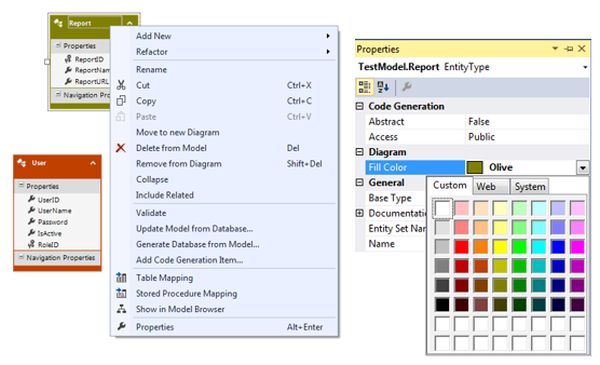Click the User entity icon in header
Viewport: 600px width, 365px height.
tap(21, 163)
